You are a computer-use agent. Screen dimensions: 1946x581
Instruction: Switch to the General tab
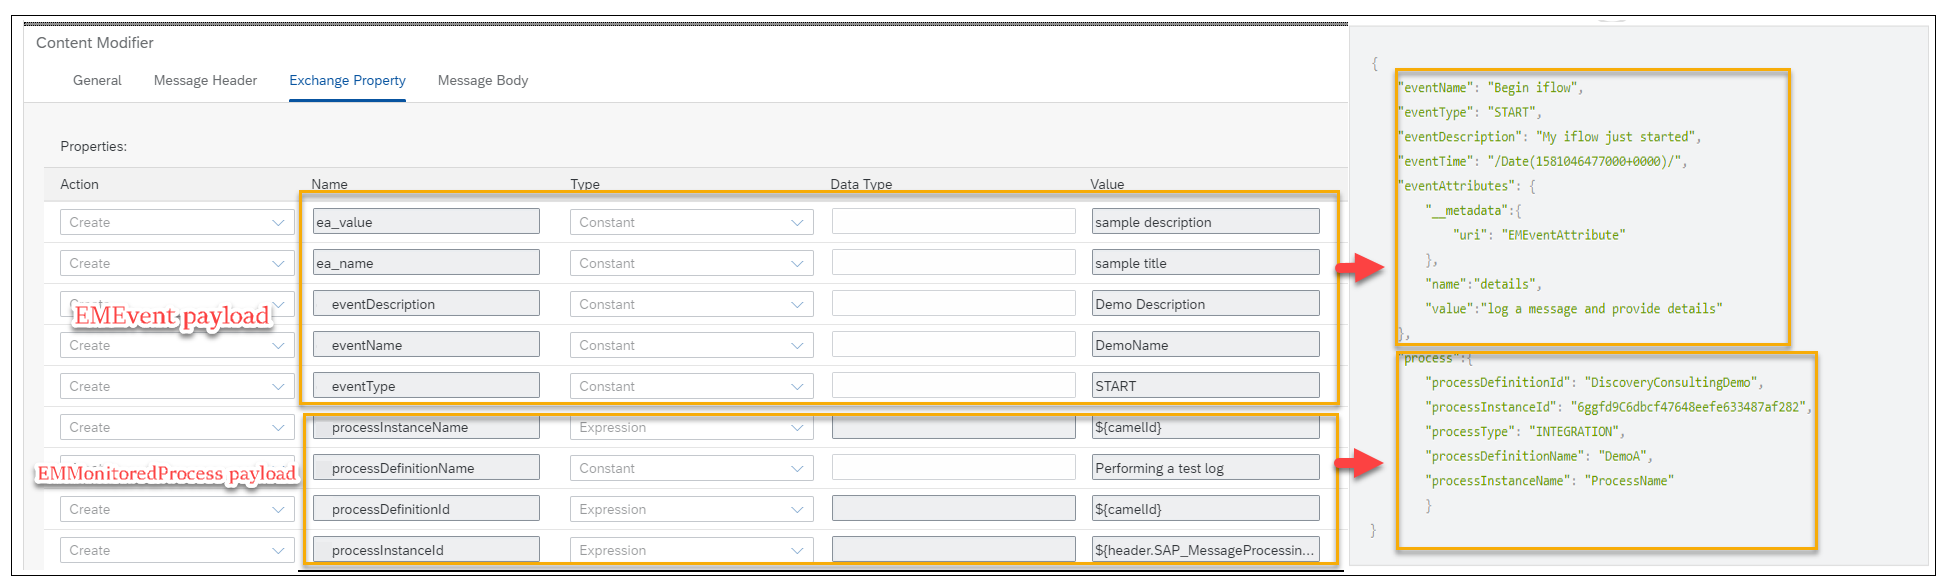(x=97, y=80)
